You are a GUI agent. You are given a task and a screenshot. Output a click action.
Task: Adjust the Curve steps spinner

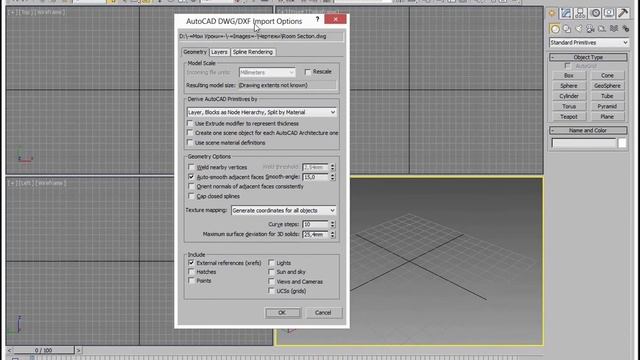332,224
